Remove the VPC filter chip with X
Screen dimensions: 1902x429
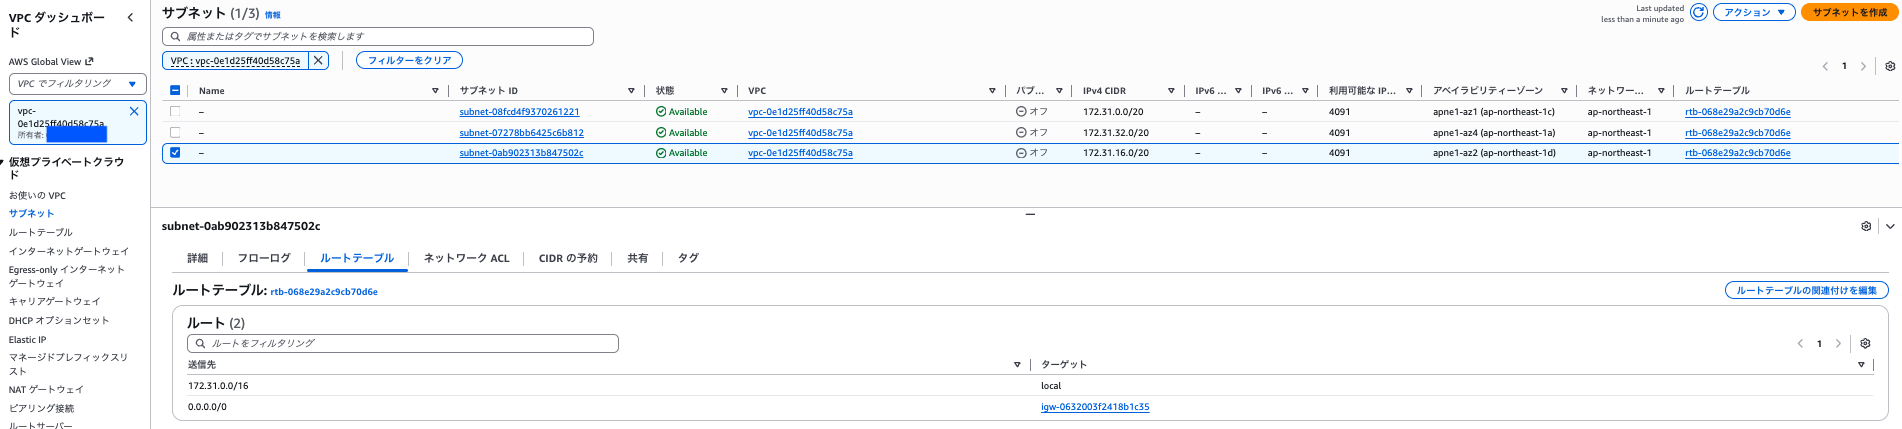(x=318, y=60)
